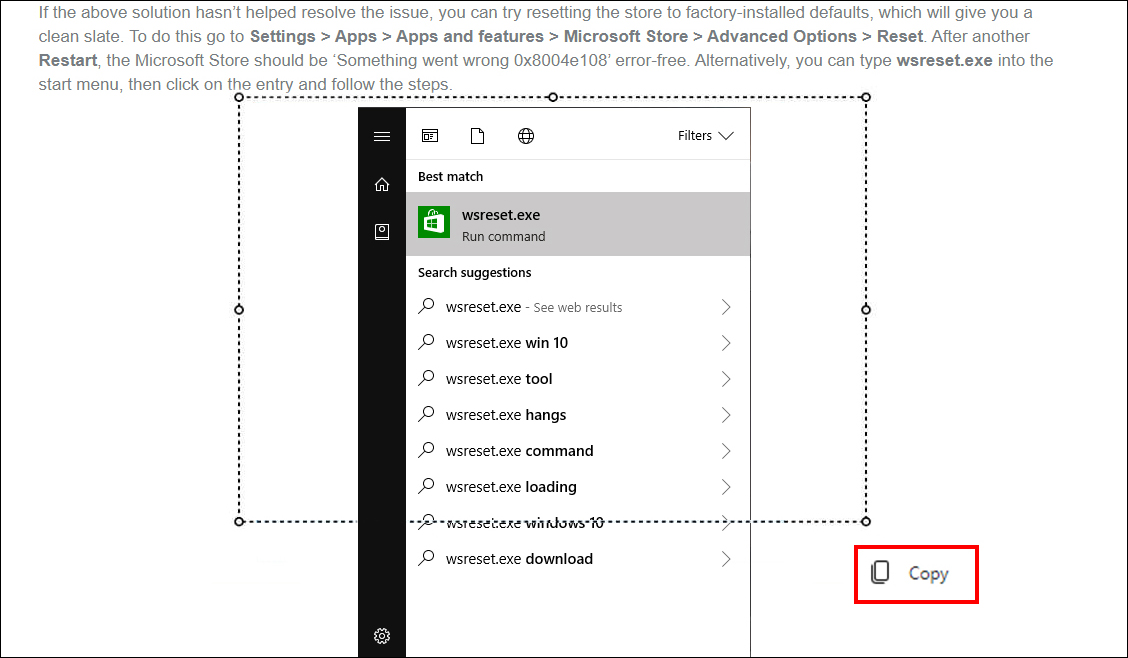Select 'wsreset.exe - See web results' suggestion
The width and height of the screenshot is (1128, 658).
[x=578, y=307]
